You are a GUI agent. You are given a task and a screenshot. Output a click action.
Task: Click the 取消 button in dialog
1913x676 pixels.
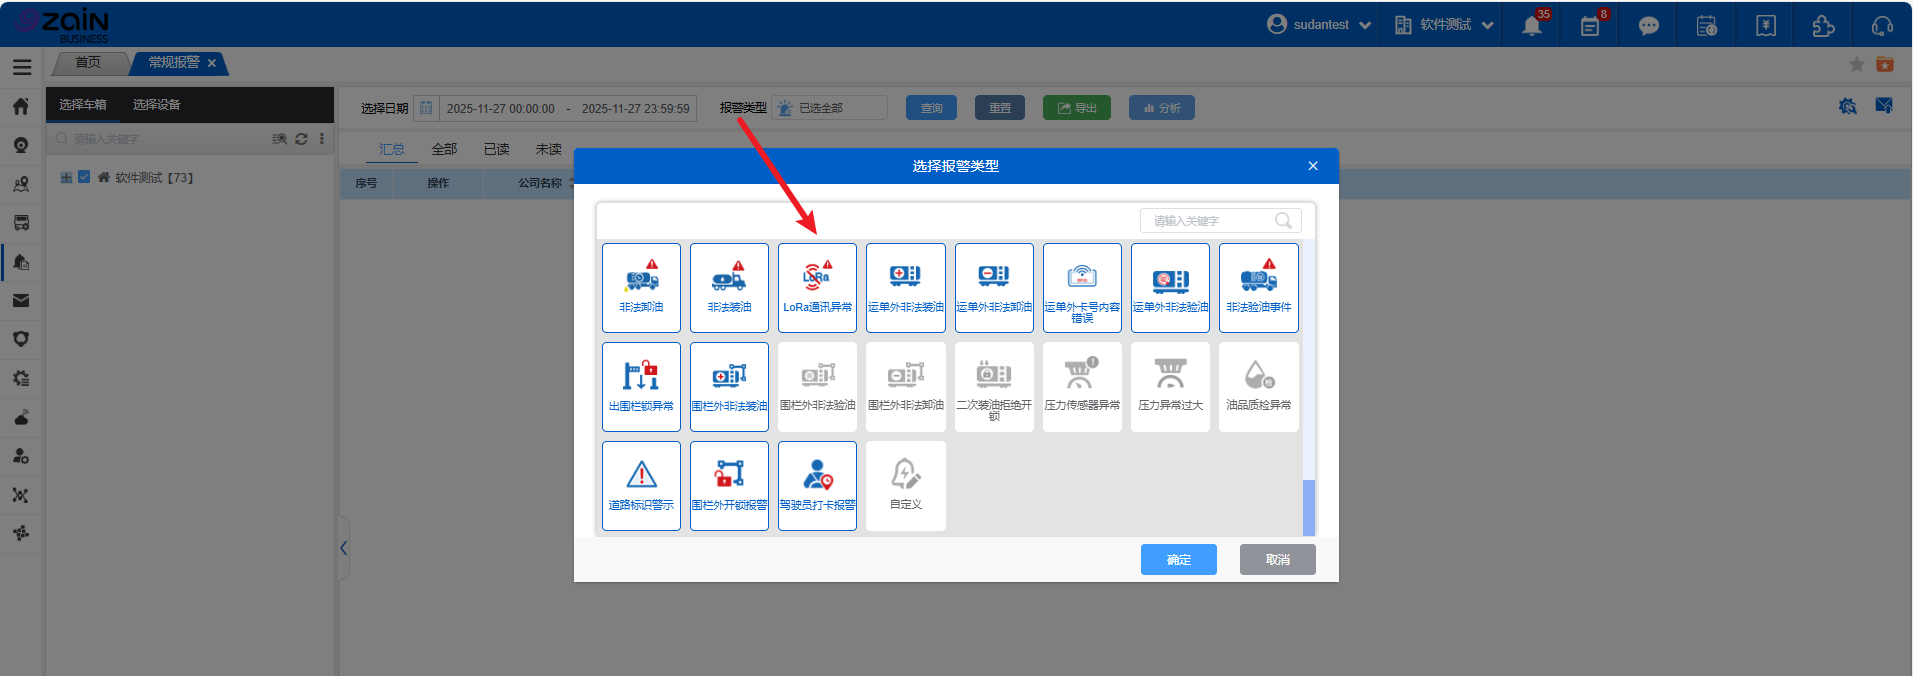click(1277, 560)
